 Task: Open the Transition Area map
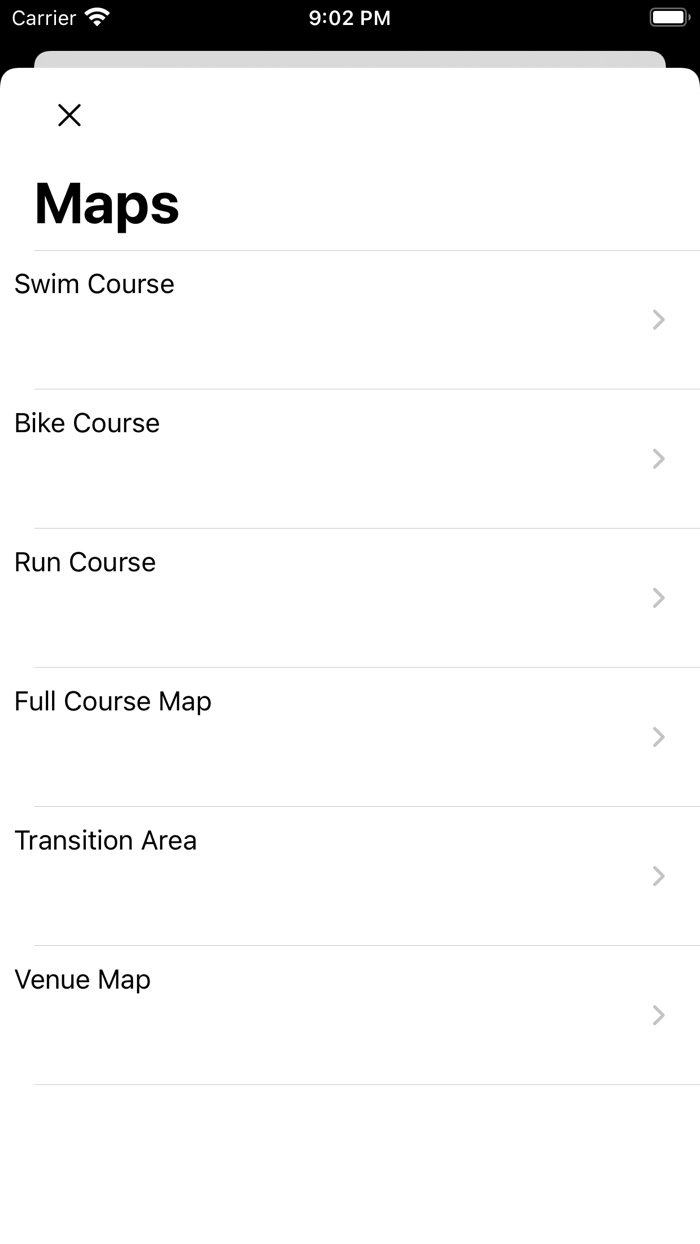click(105, 840)
